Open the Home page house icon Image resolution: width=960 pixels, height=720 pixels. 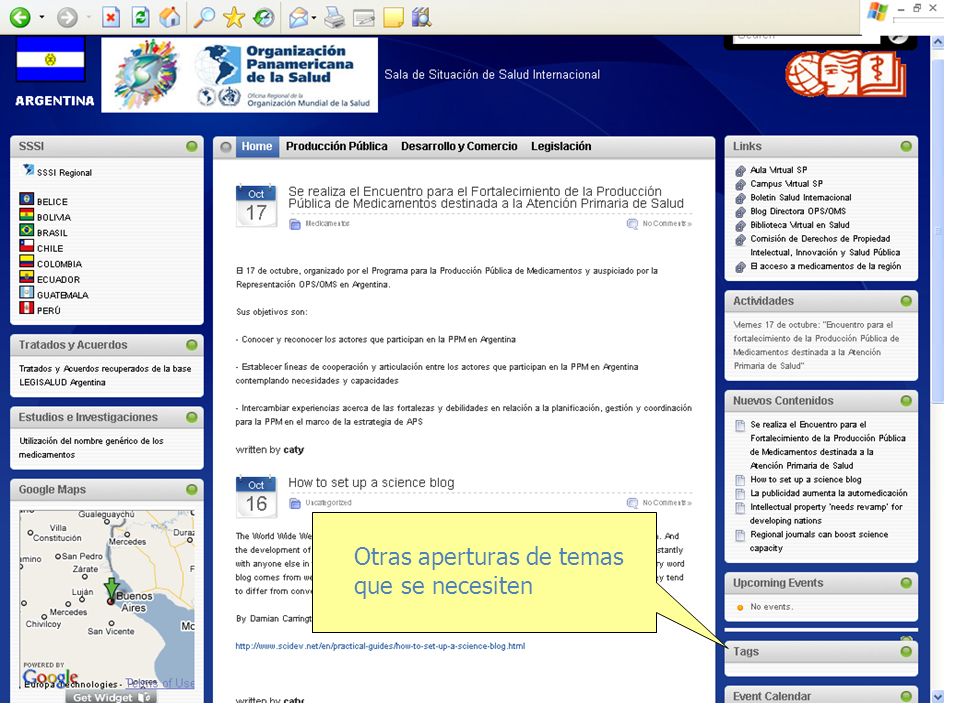(170, 17)
